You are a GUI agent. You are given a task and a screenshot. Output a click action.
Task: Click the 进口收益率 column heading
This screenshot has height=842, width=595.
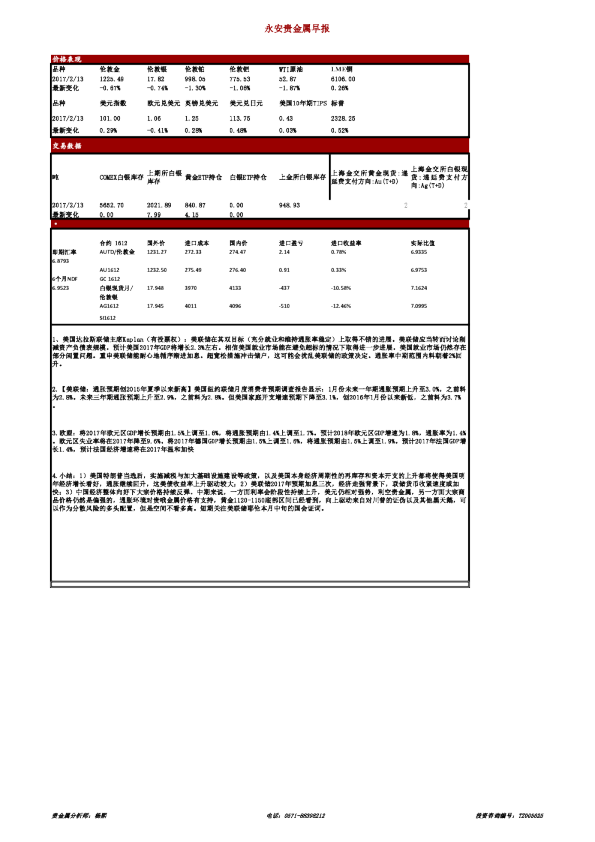point(346,243)
